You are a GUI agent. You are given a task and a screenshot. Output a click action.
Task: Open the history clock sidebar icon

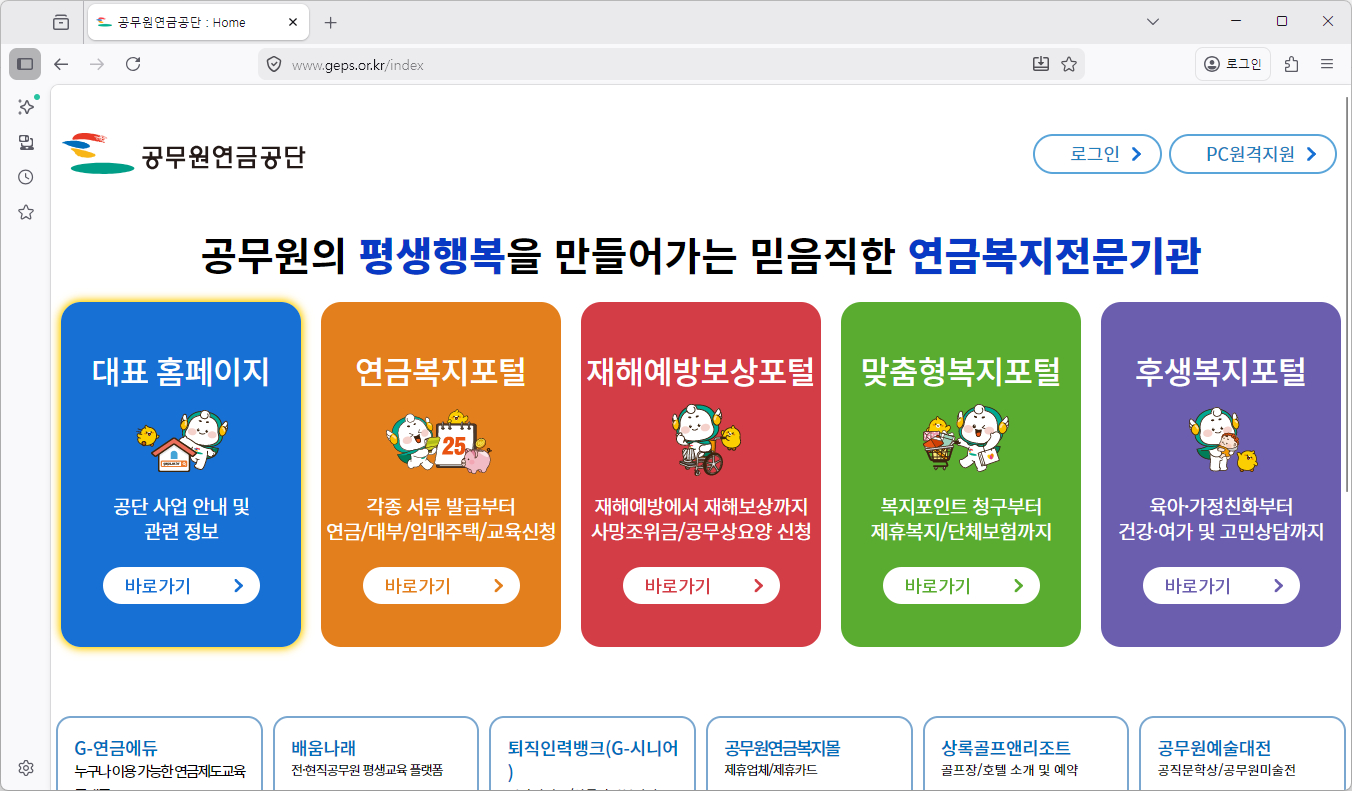[26, 177]
